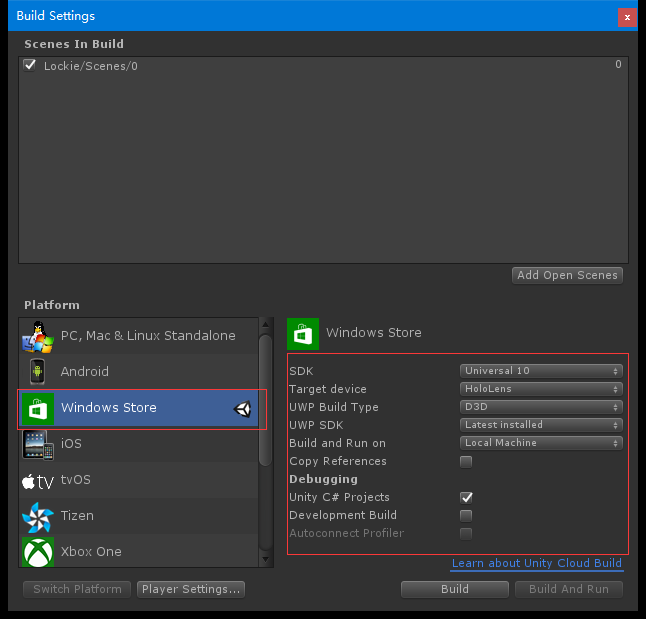646x619 pixels.
Task: Open the SDK dropdown showing Universal 10
Action: pos(541,371)
